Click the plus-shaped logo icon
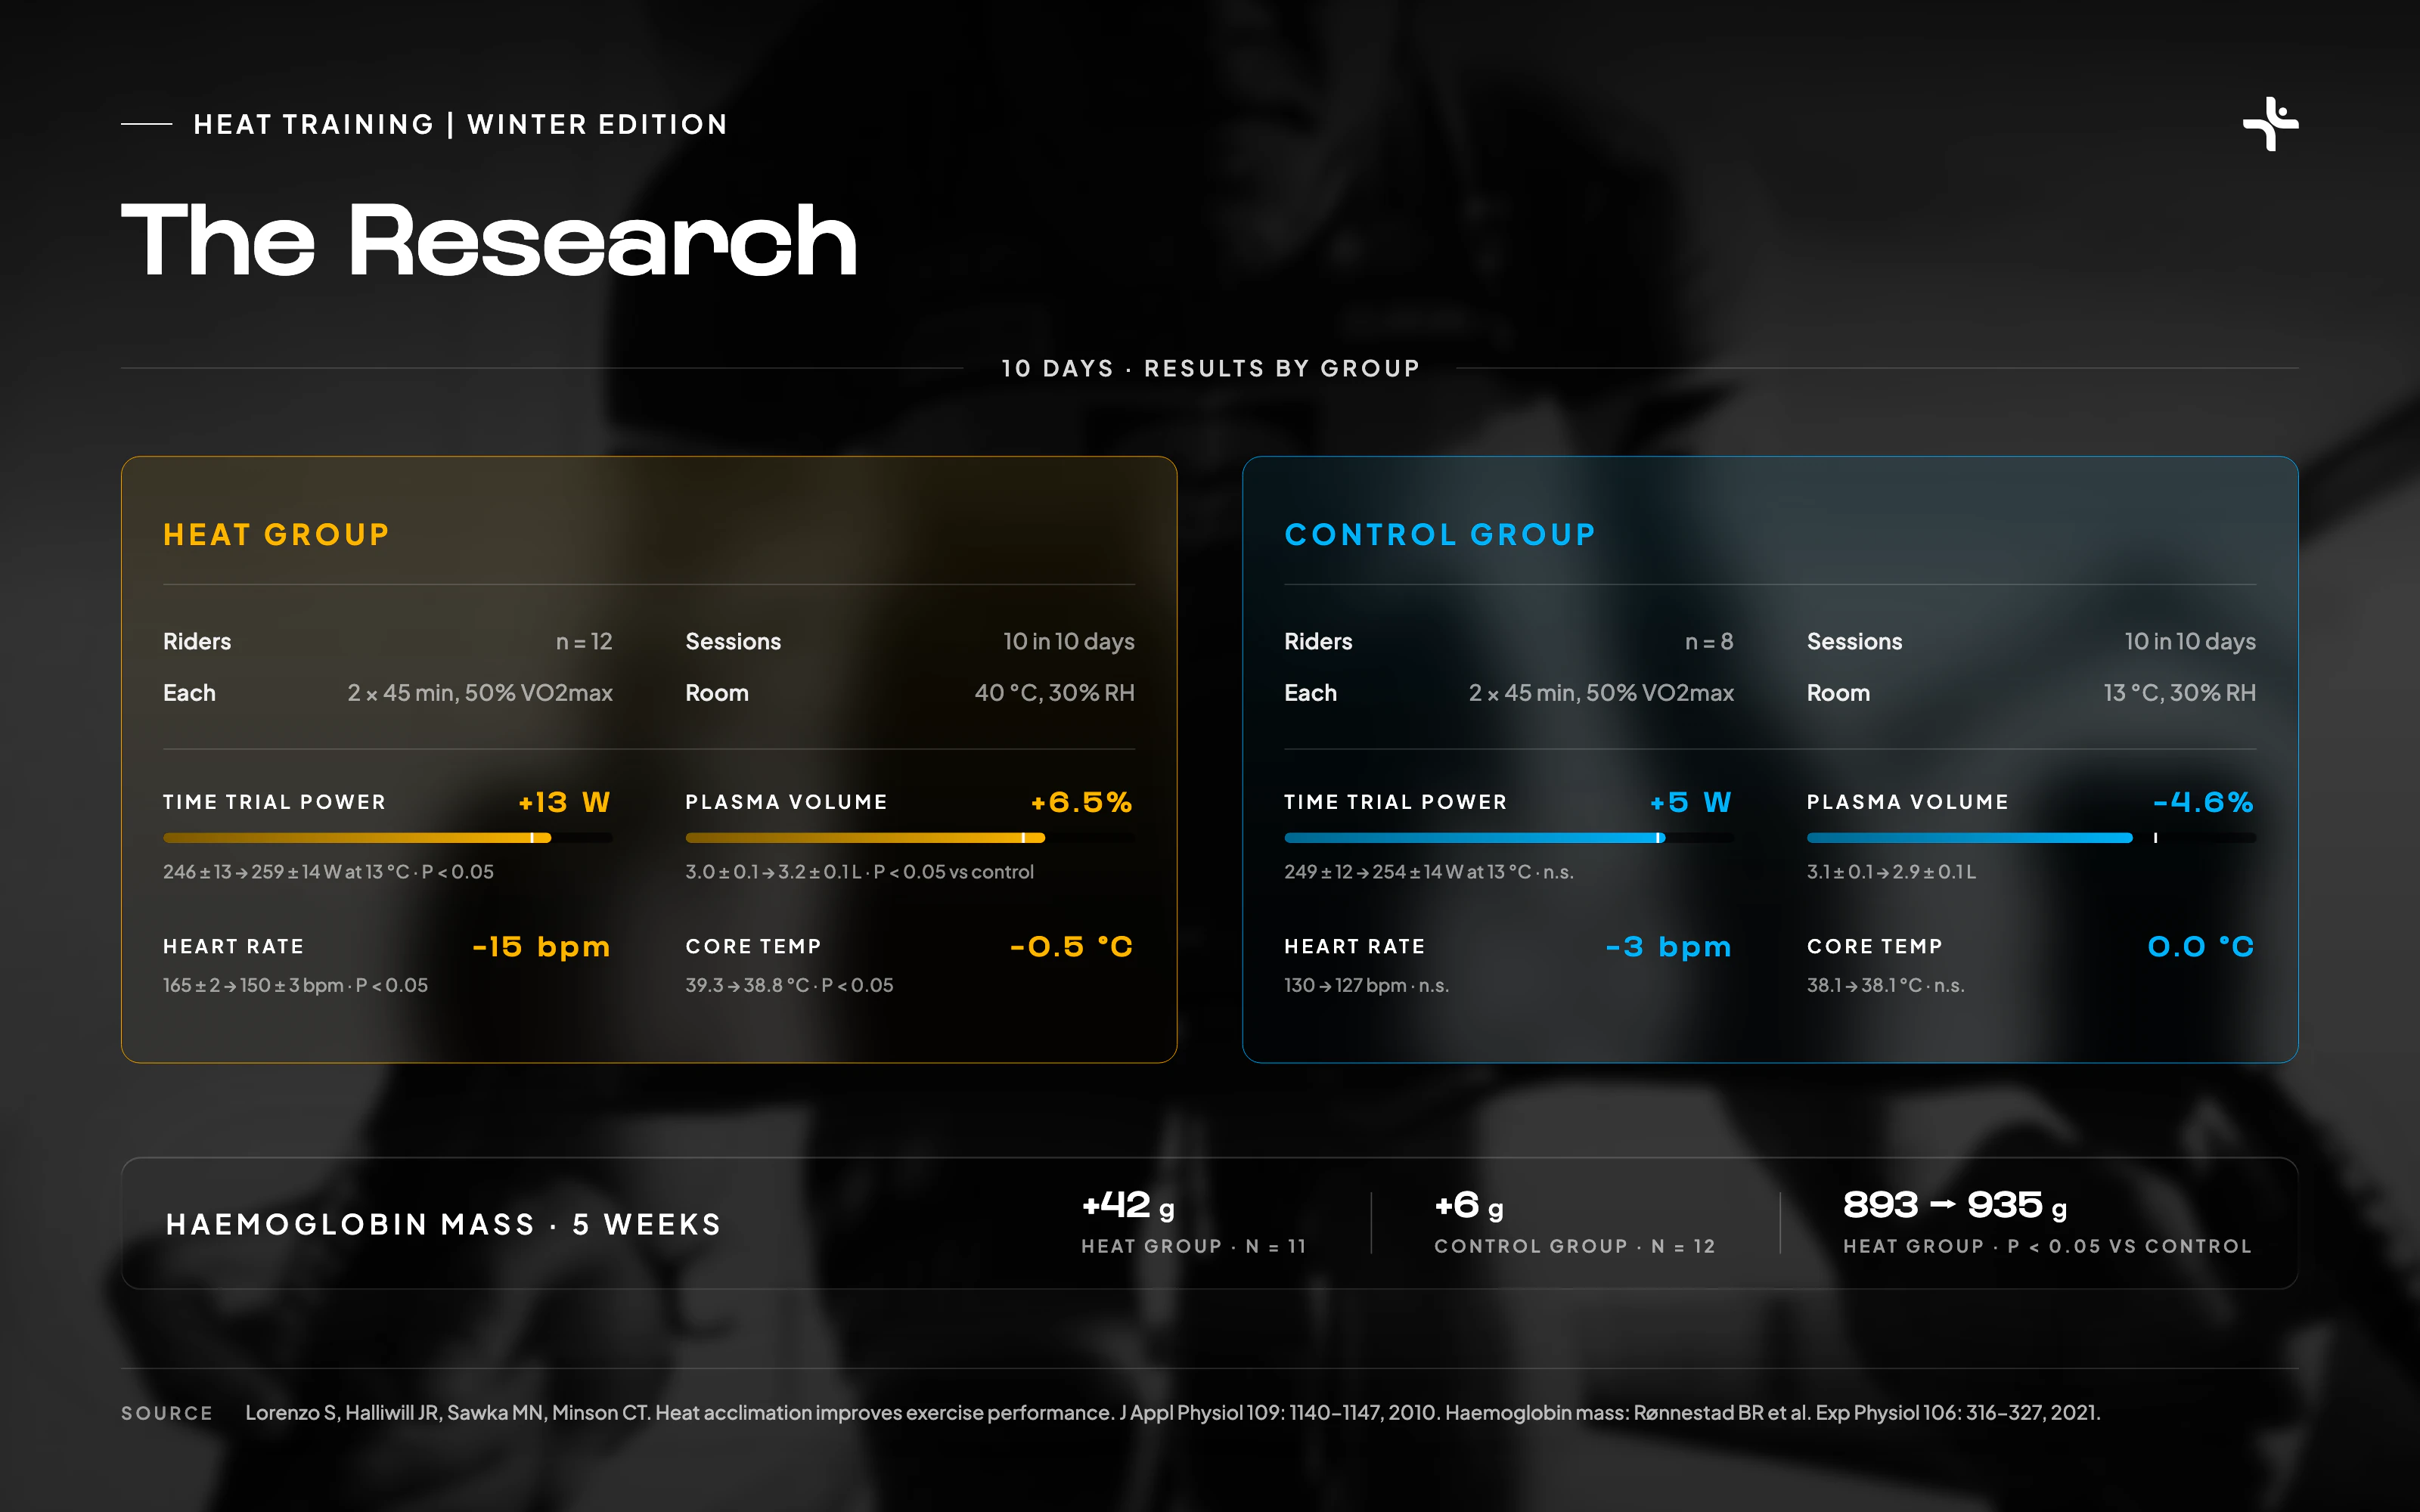2420x1512 pixels. point(2270,124)
